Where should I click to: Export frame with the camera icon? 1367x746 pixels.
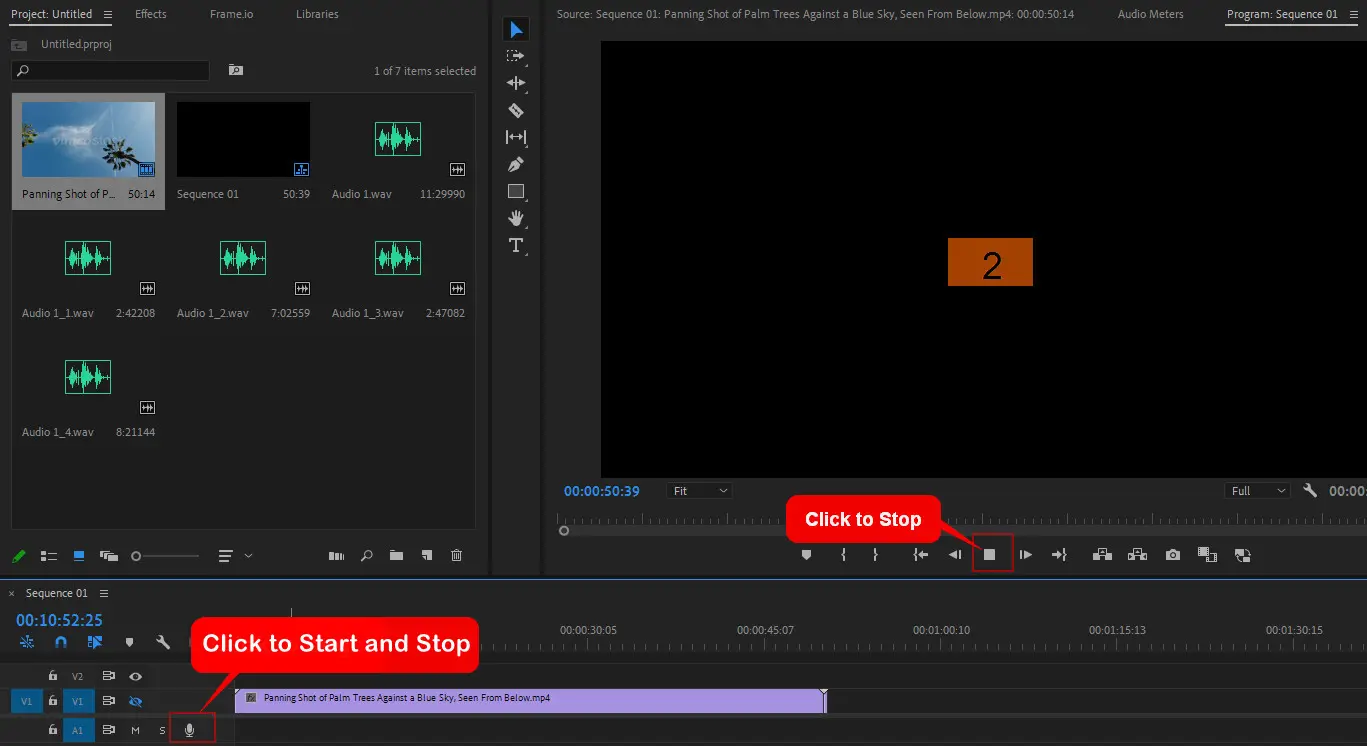click(x=1172, y=554)
